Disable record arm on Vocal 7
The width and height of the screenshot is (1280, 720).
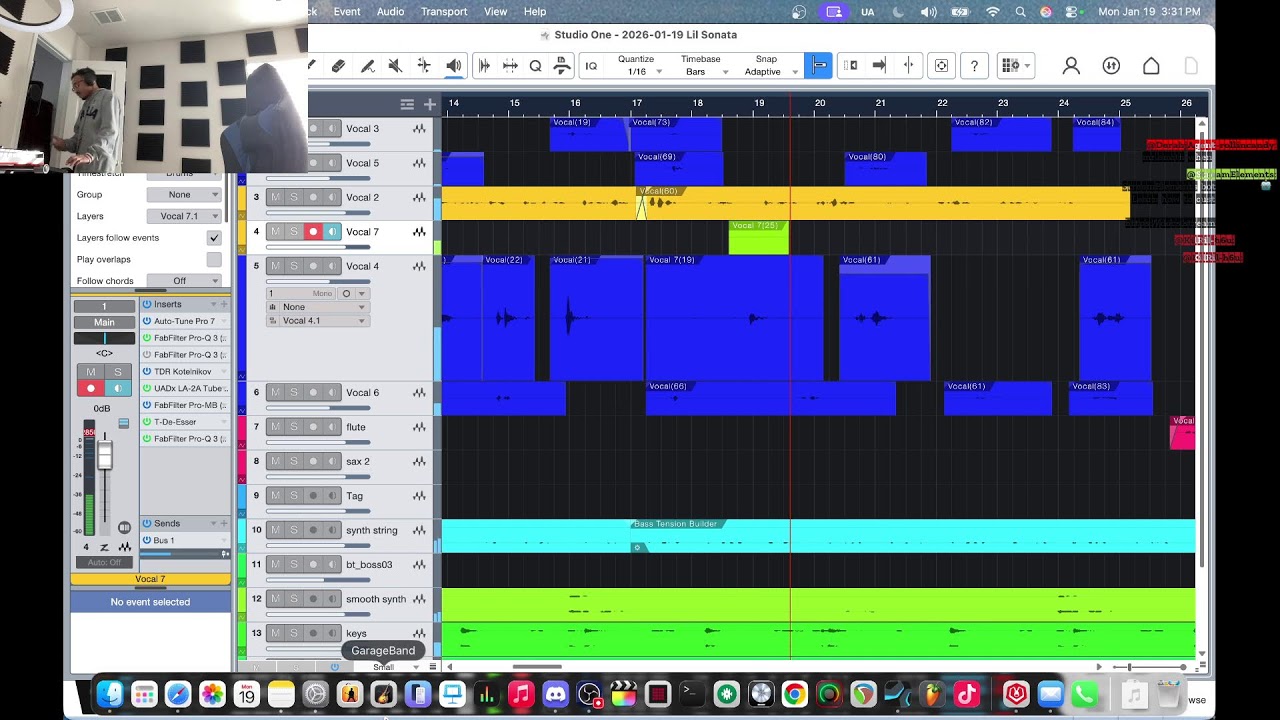pyautogui.click(x=313, y=232)
